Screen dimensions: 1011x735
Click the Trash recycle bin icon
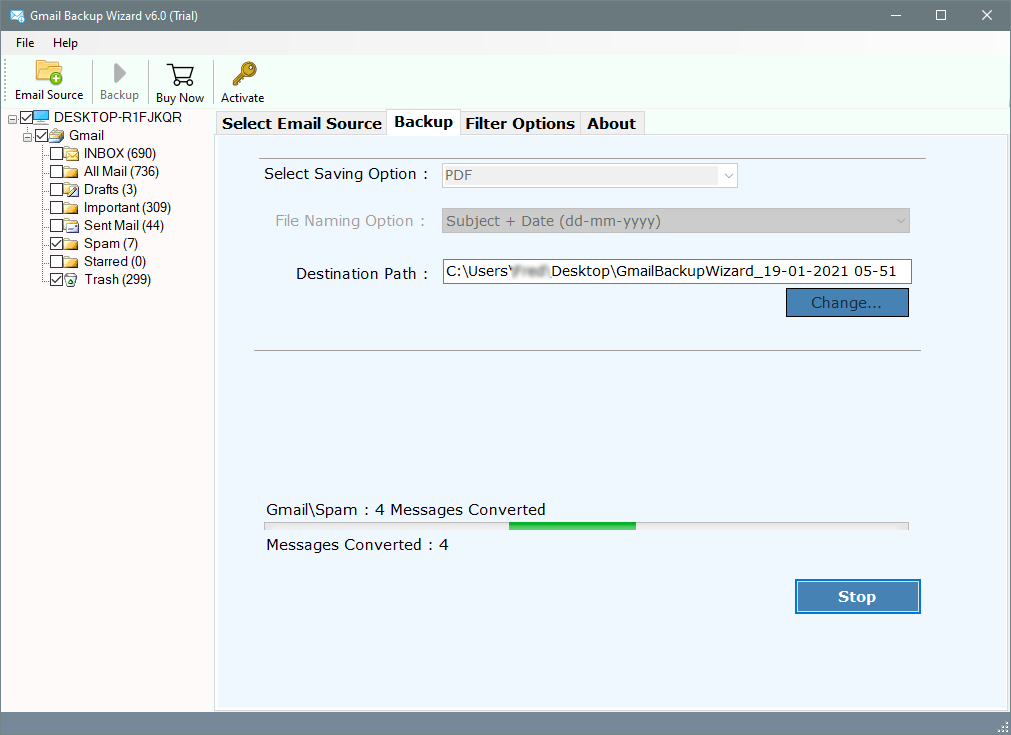[72, 280]
